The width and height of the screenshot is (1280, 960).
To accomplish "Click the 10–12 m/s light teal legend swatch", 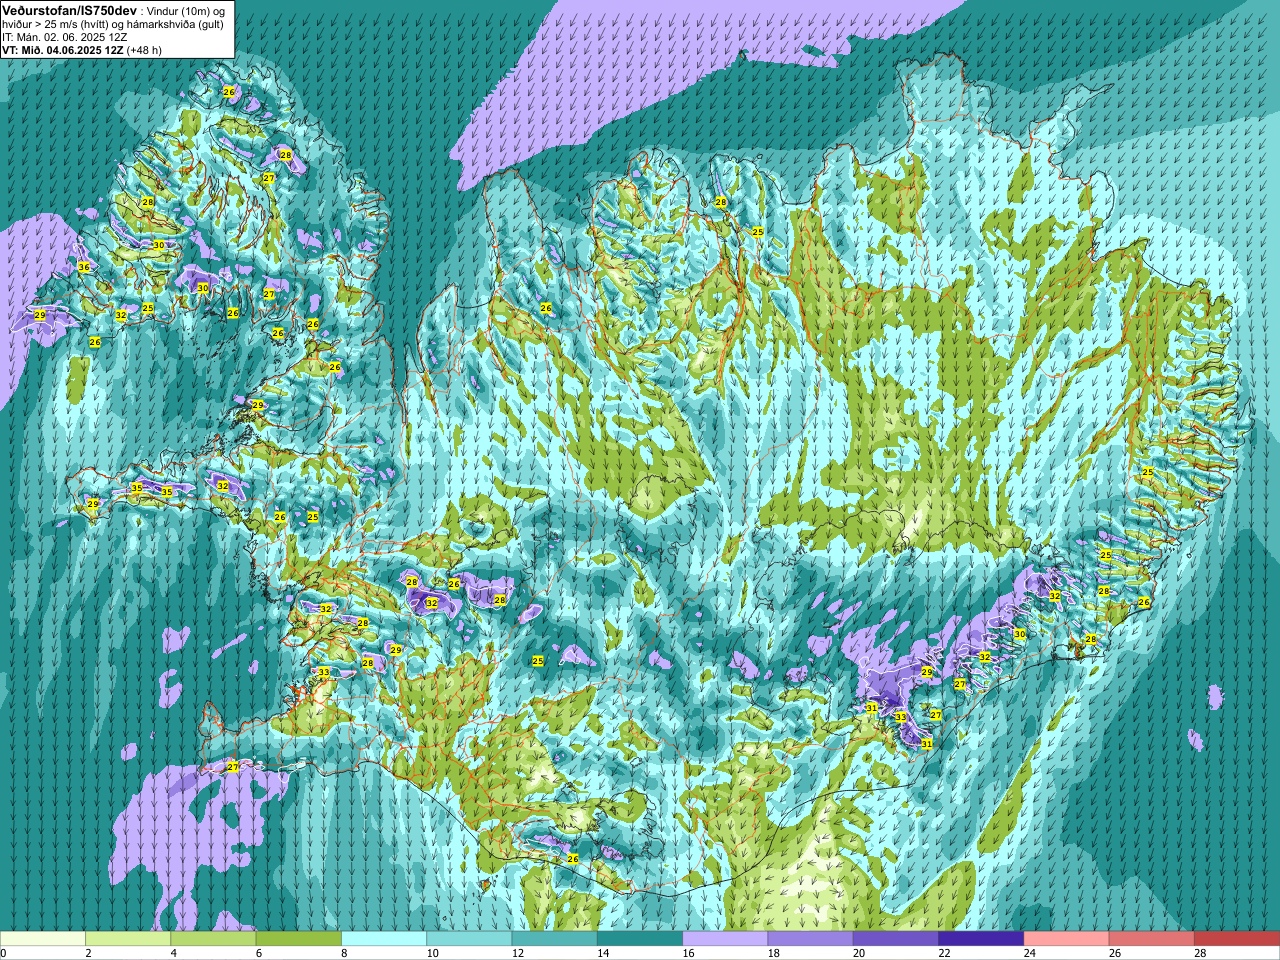I will click(x=469, y=939).
